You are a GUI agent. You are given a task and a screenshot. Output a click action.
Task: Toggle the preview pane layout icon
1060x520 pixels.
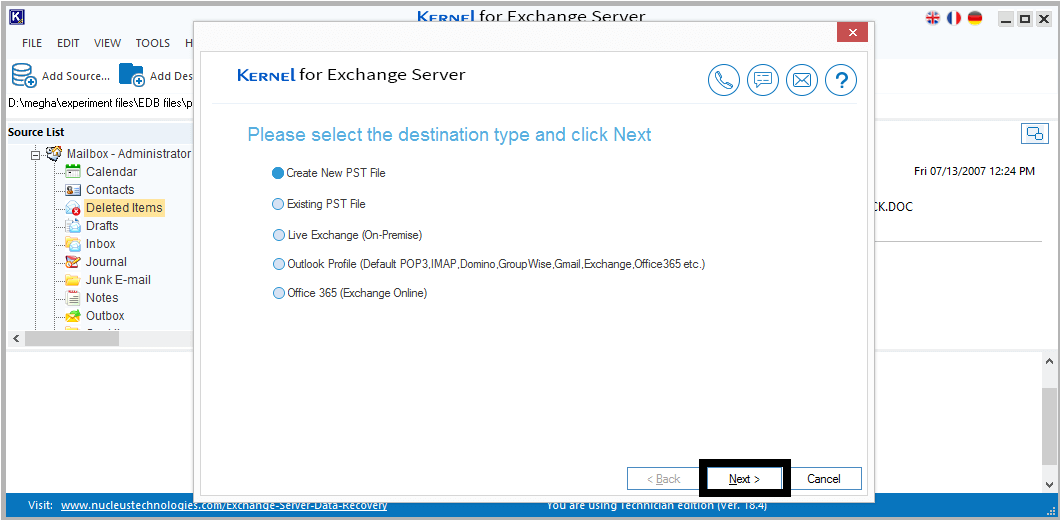pyautogui.click(x=1034, y=134)
